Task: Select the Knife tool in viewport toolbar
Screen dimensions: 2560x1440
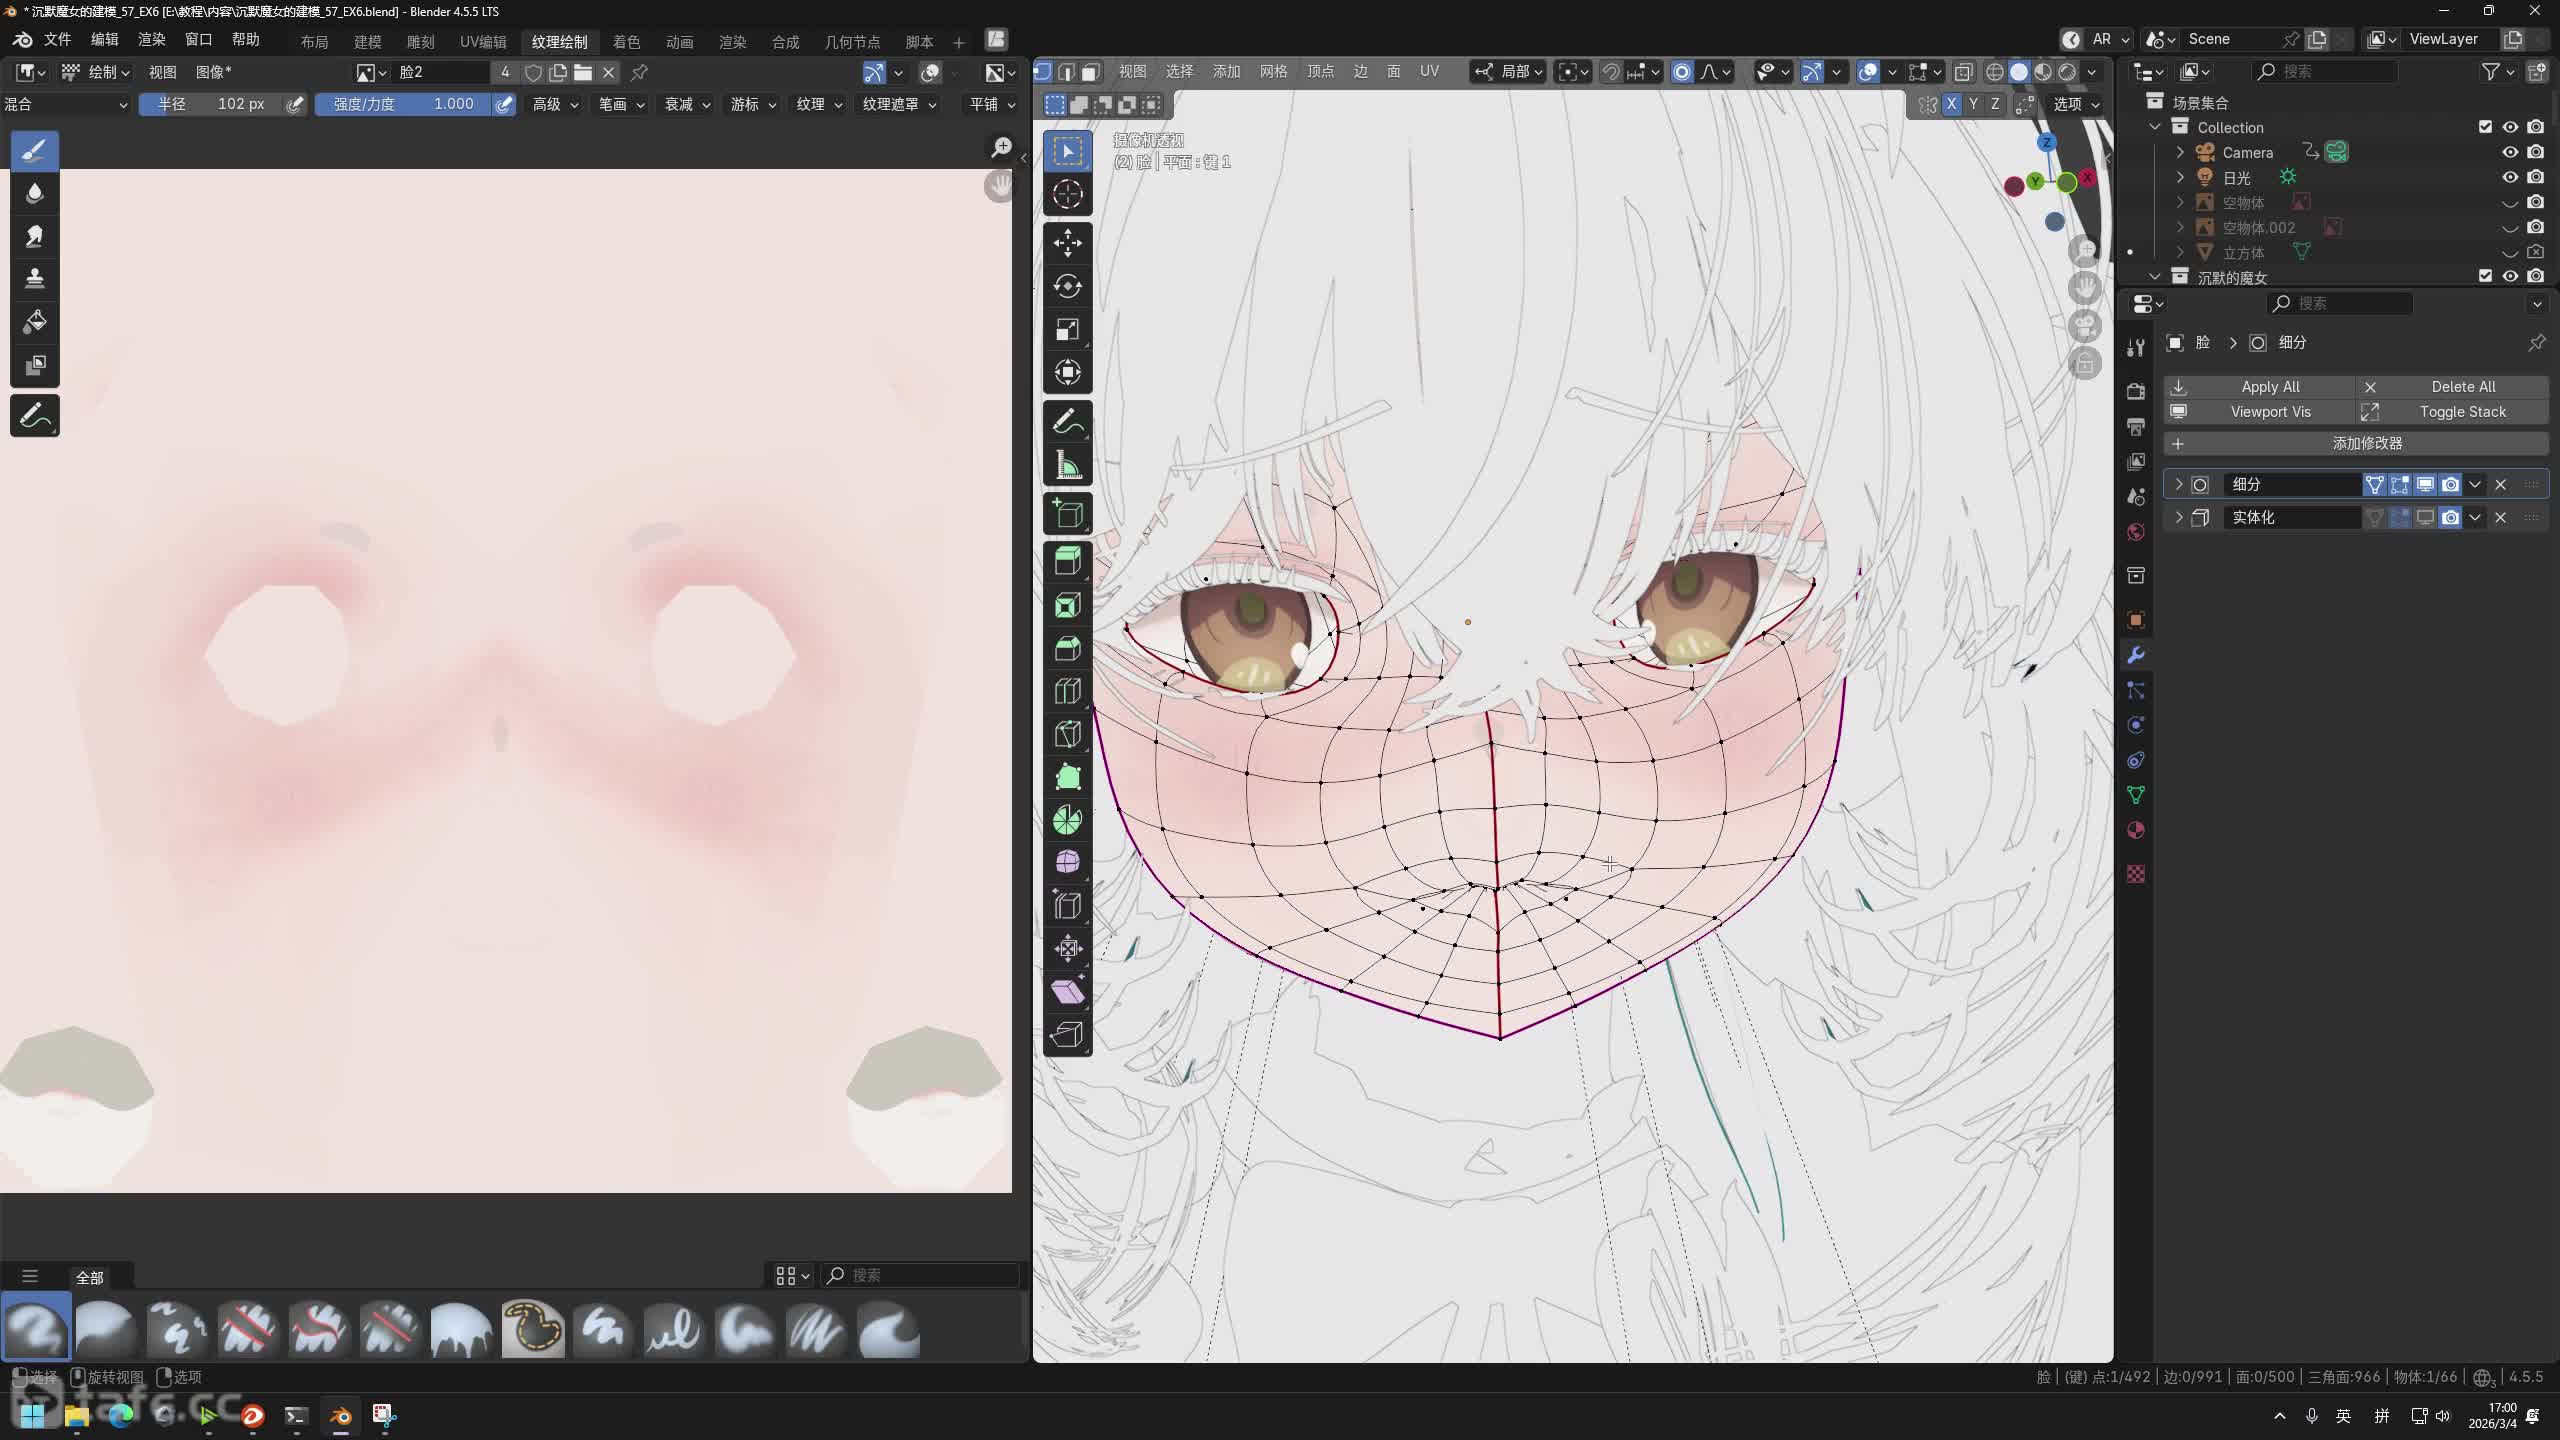Action: (x=1067, y=734)
